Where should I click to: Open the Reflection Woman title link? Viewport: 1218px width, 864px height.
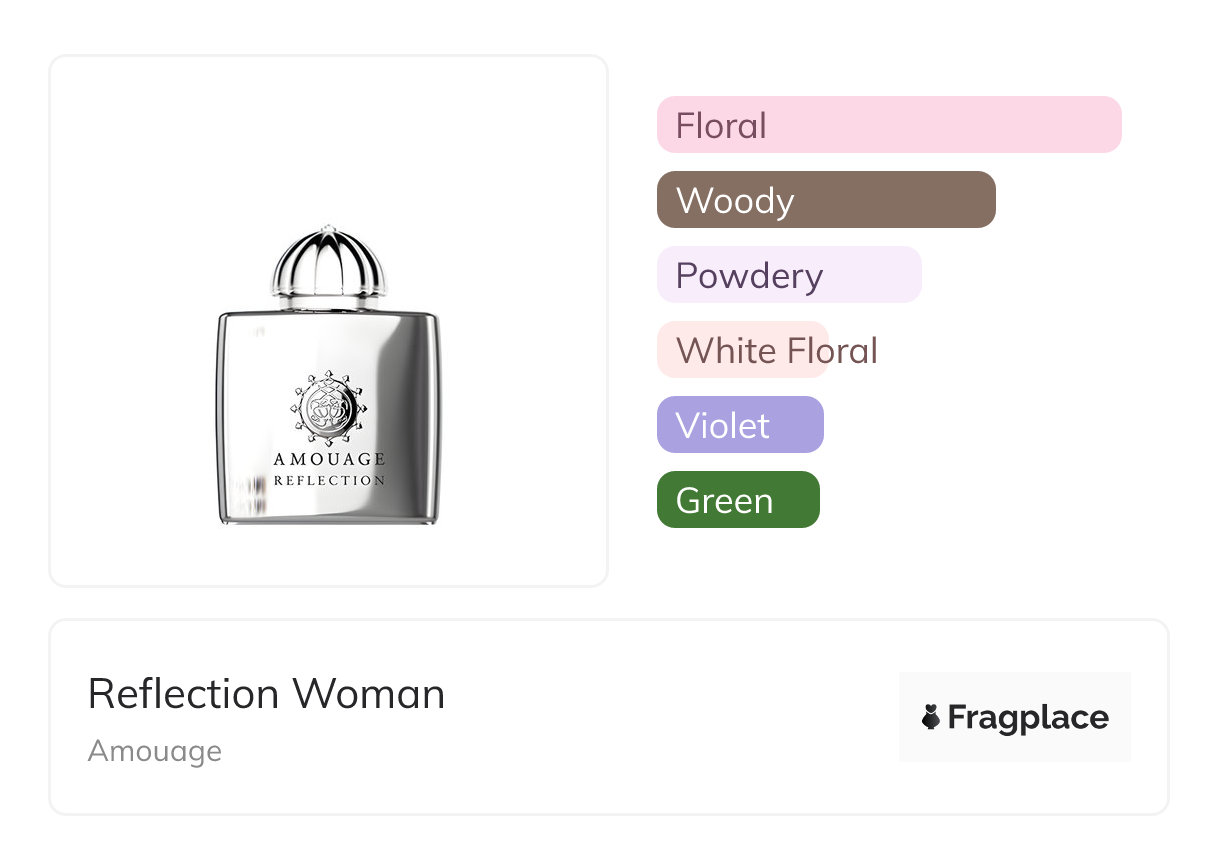(x=266, y=694)
